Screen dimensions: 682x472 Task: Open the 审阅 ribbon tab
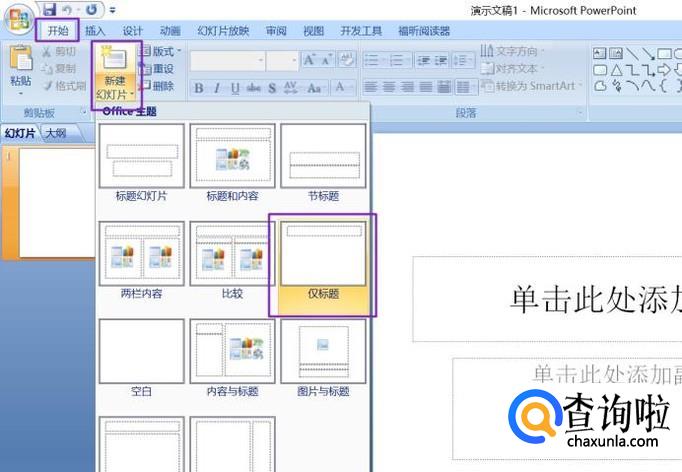276,31
